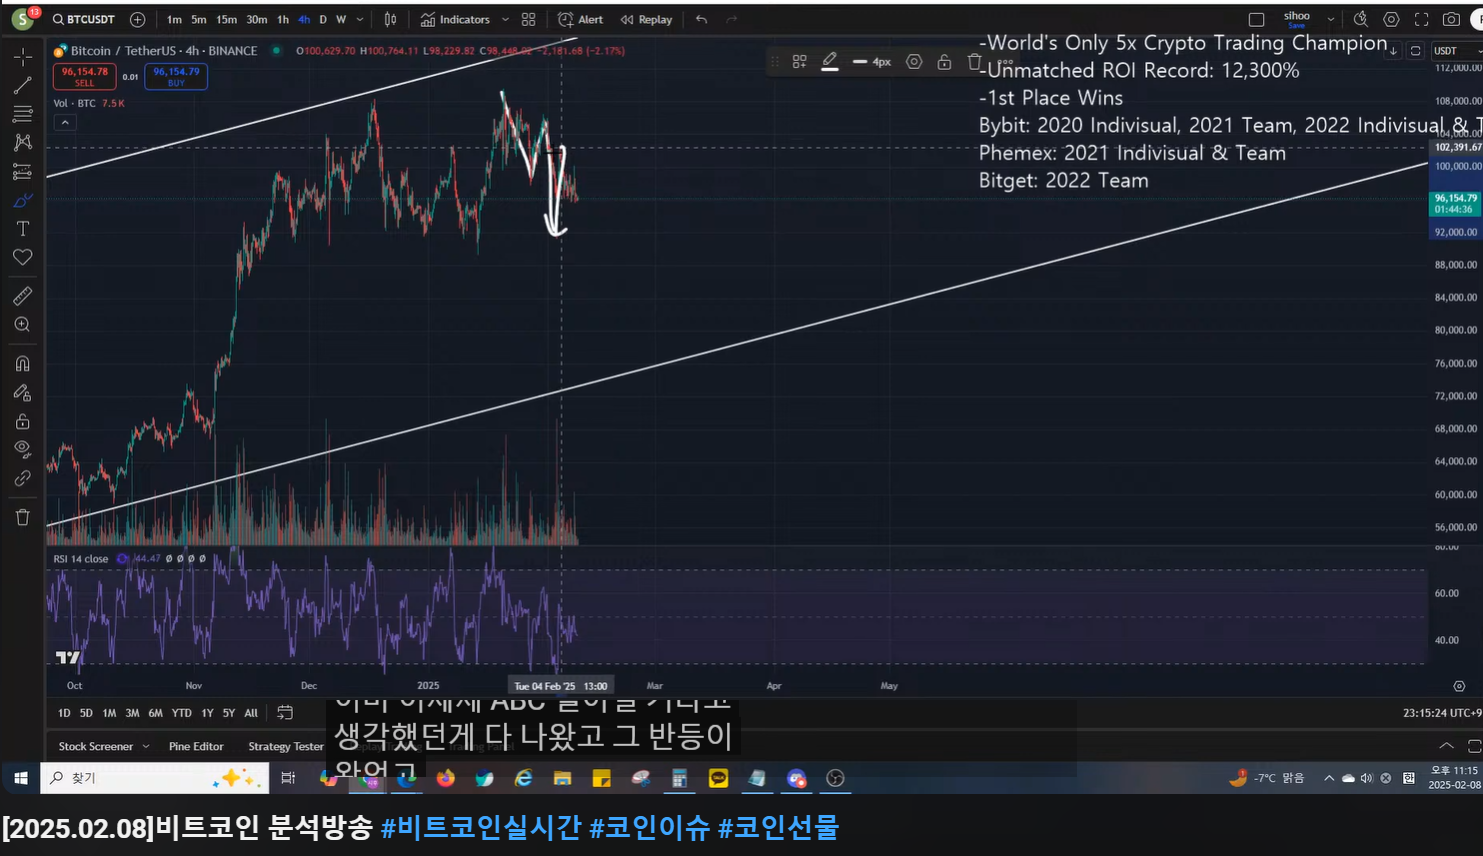Select the ruler measure tool
The width and height of the screenshot is (1483, 856).
pos(22,296)
